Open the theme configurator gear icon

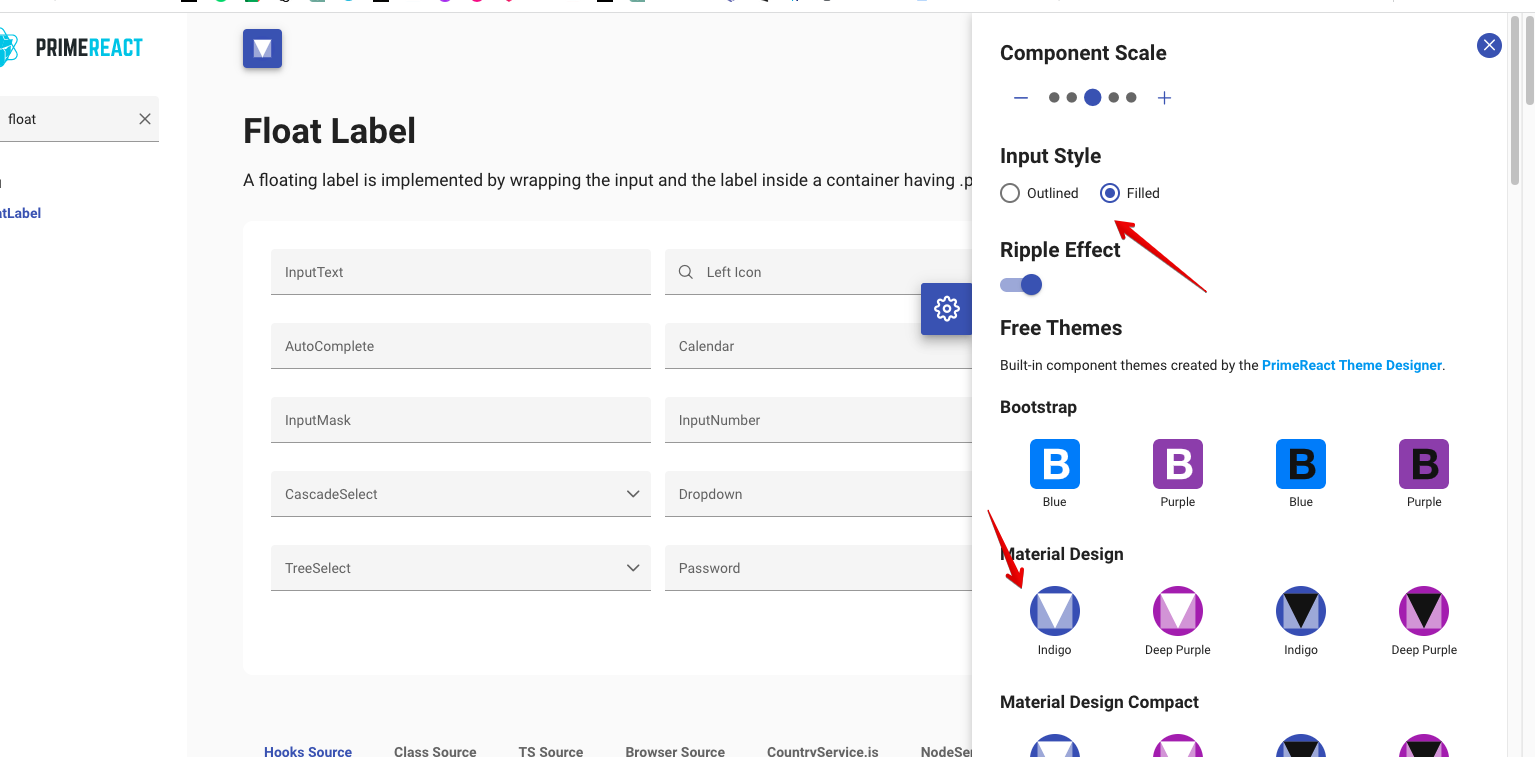coord(946,309)
